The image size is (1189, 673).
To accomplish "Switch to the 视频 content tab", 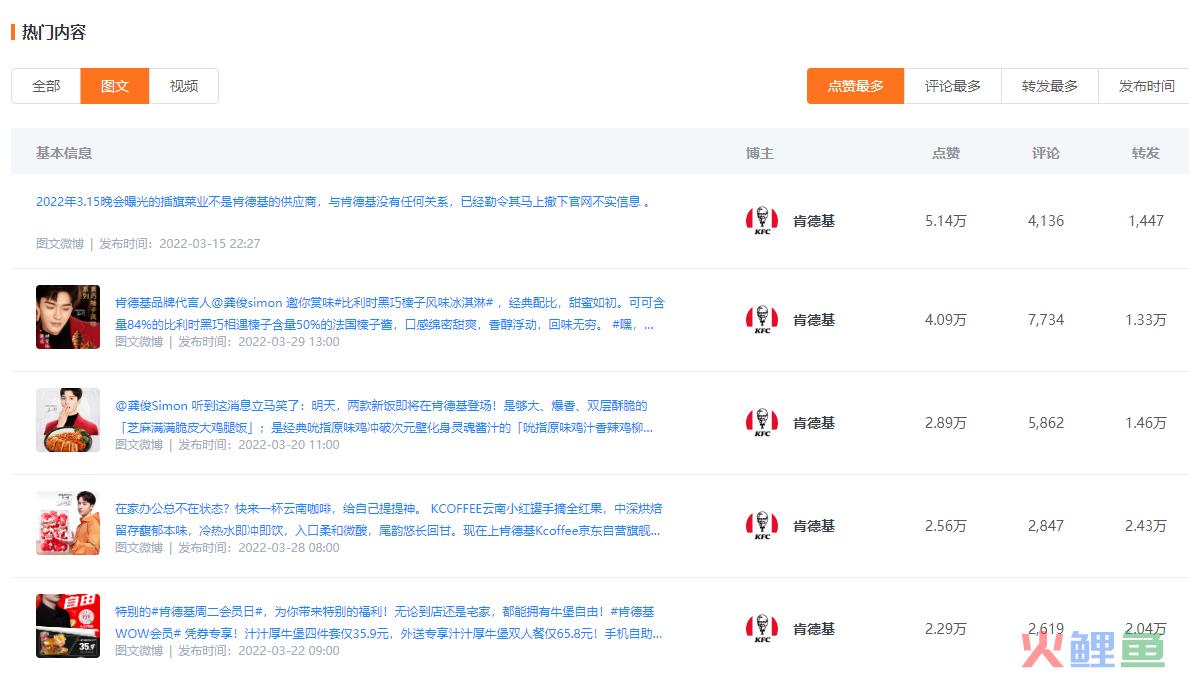I will point(184,86).
